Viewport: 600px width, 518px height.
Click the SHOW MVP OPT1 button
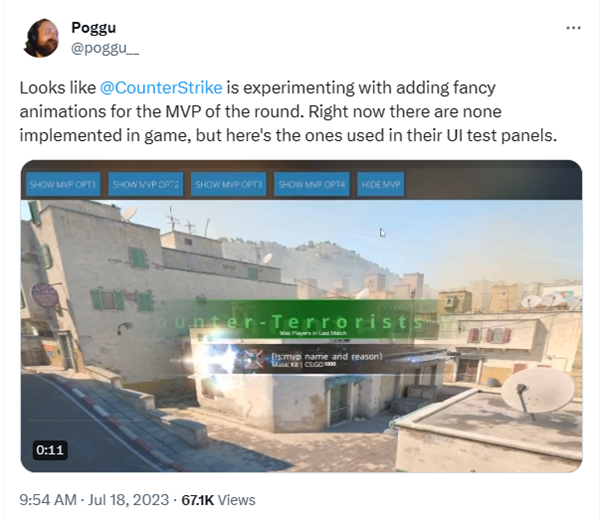tap(63, 184)
